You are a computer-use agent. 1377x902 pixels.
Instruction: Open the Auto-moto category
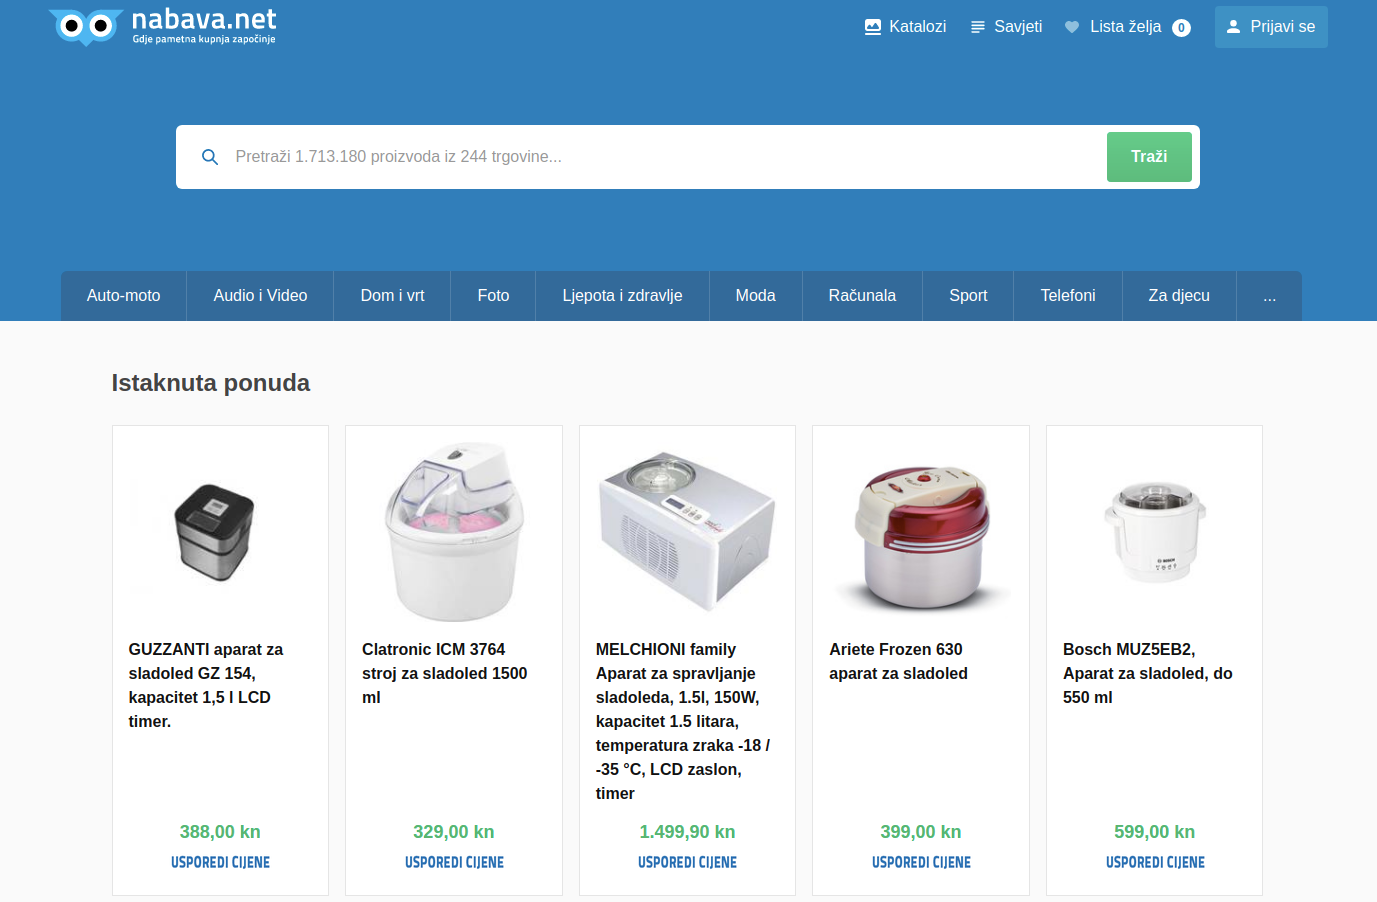(x=124, y=296)
